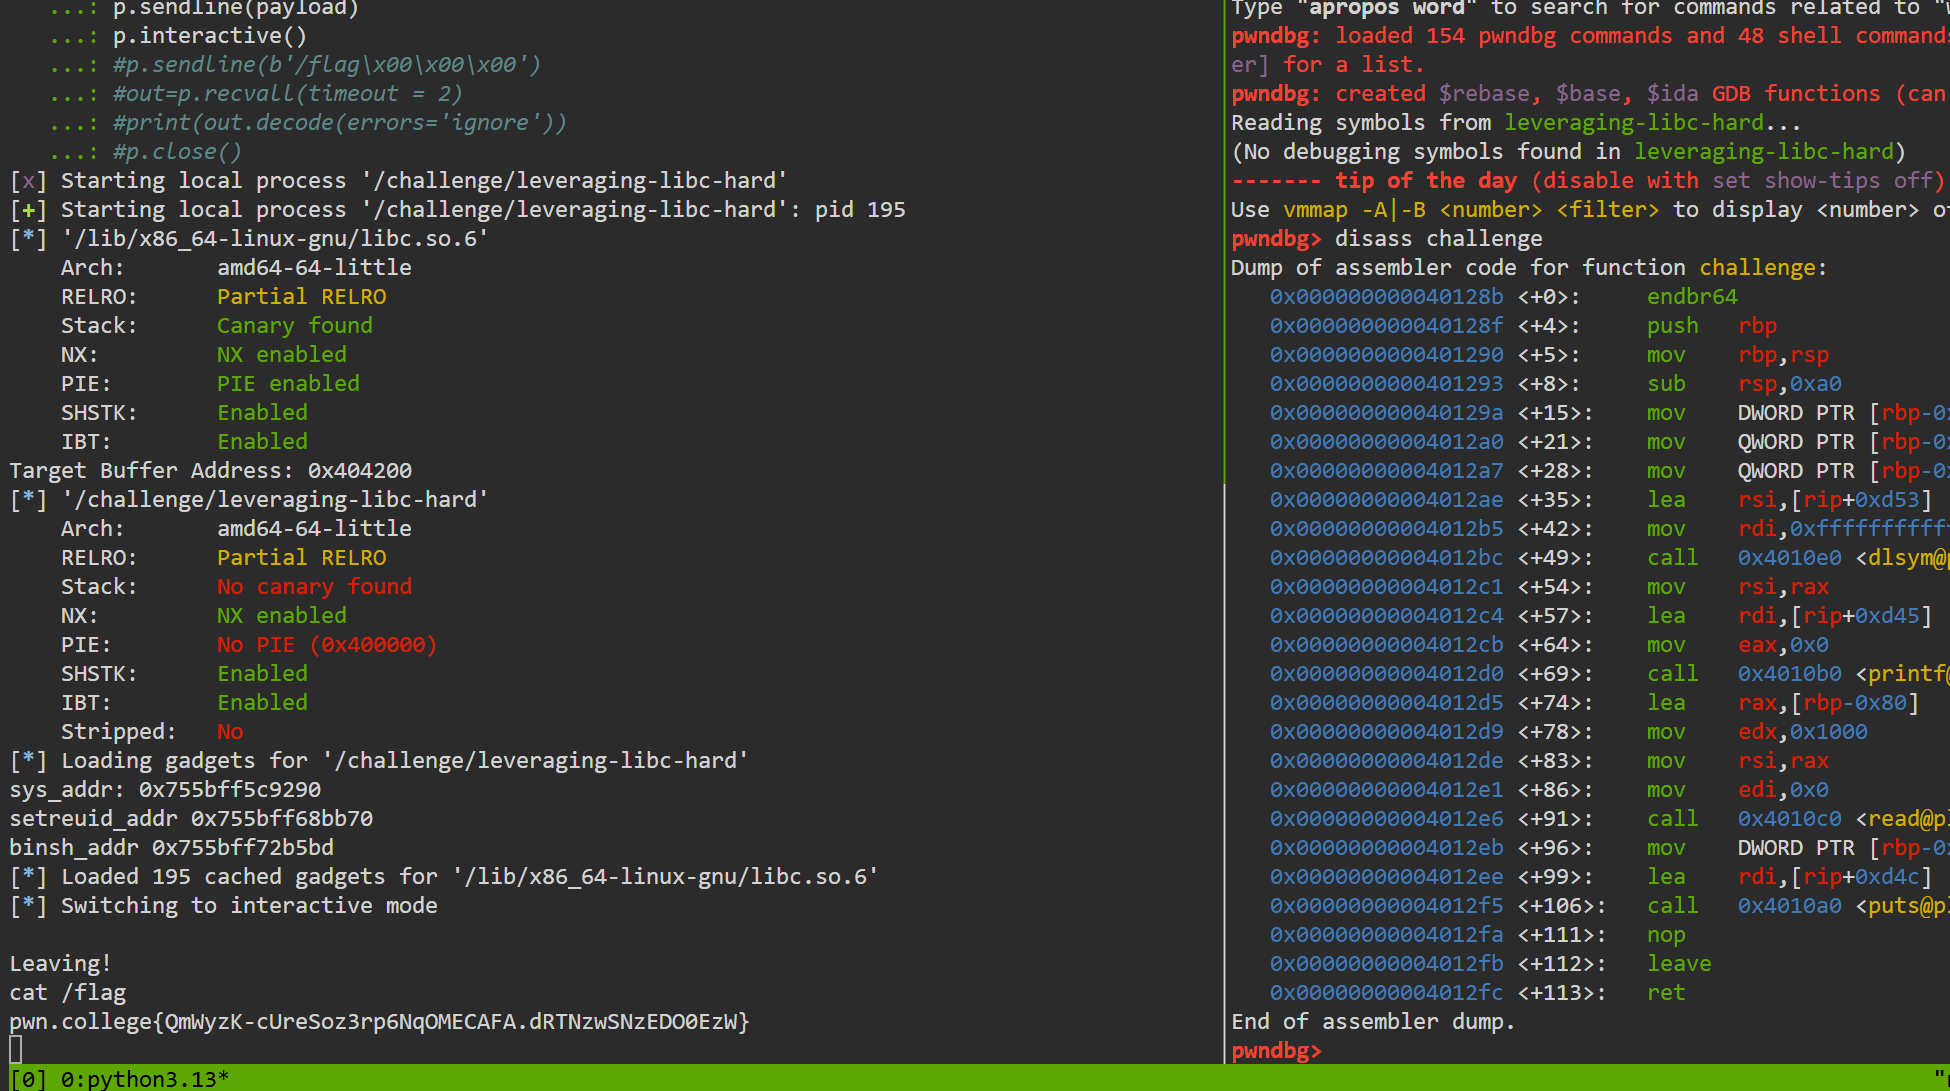Click the 'Loading gadgets for' line
The width and height of the screenshot is (1950, 1091).
[x=379, y=761]
